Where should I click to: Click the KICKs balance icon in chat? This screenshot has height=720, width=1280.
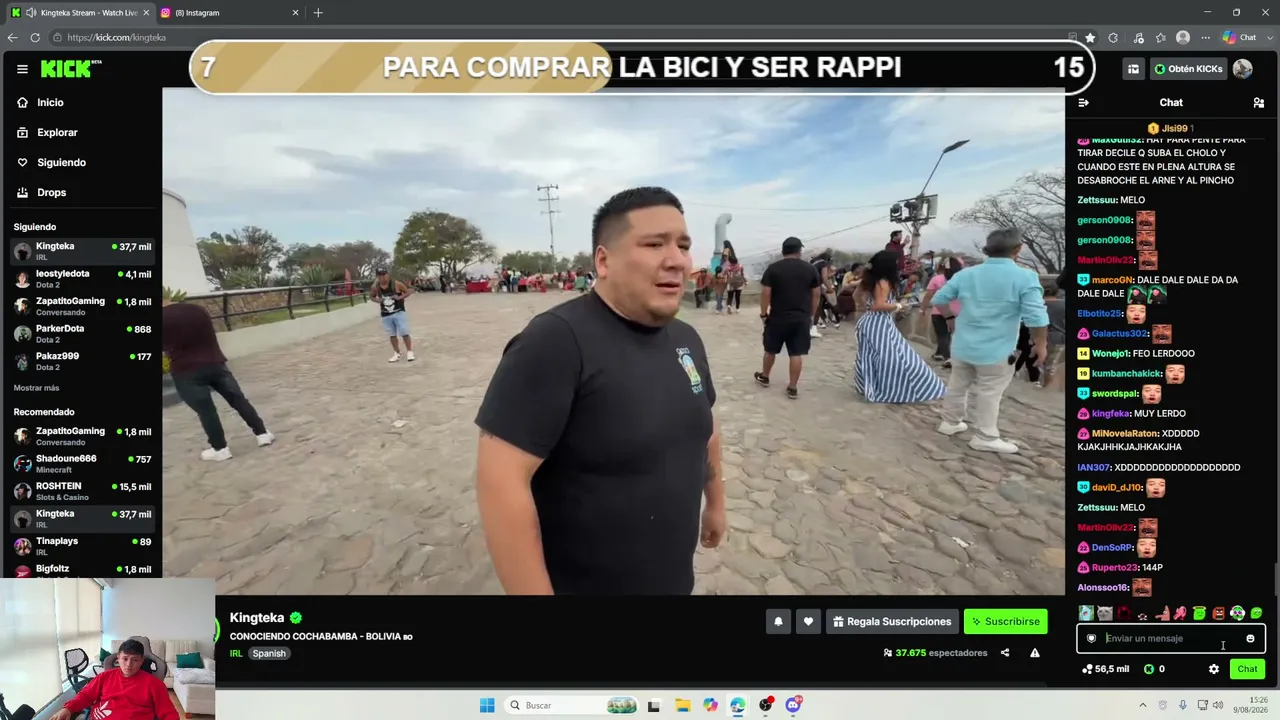click(x=1149, y=669)
